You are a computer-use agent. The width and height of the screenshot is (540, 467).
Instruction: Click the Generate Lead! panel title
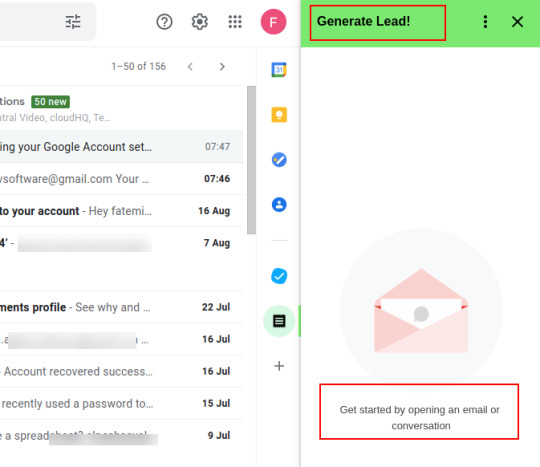[363, 21]
